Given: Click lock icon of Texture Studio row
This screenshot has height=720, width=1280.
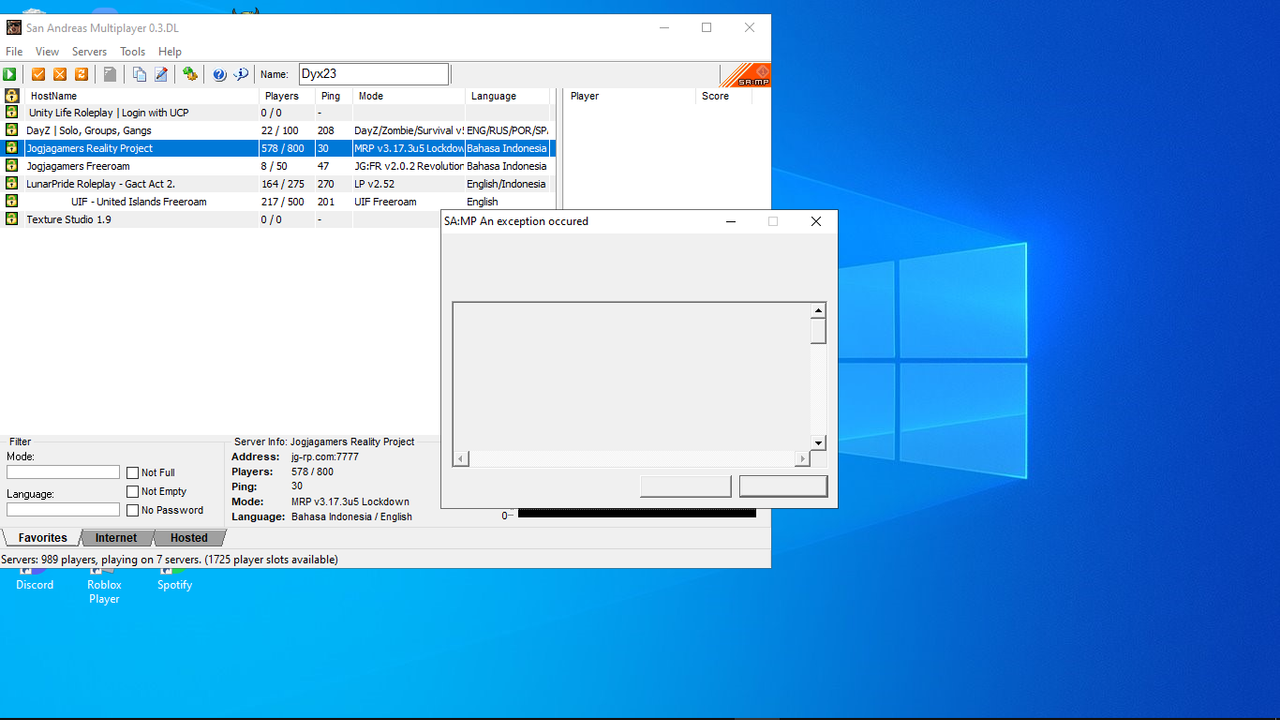Looking at the screenshot, I should coord(12,219).
